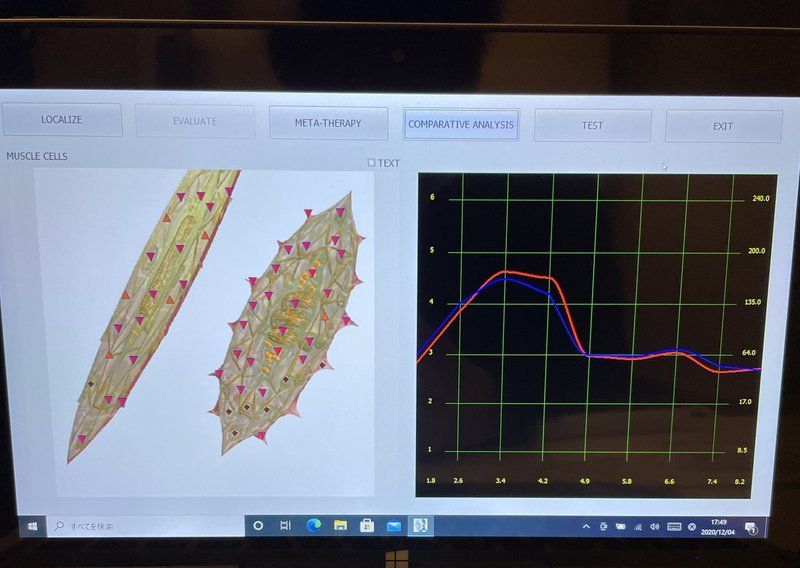The image size is (800, 568).
Task: Click the 5.8 frequency label
Action: coord(627,481)
